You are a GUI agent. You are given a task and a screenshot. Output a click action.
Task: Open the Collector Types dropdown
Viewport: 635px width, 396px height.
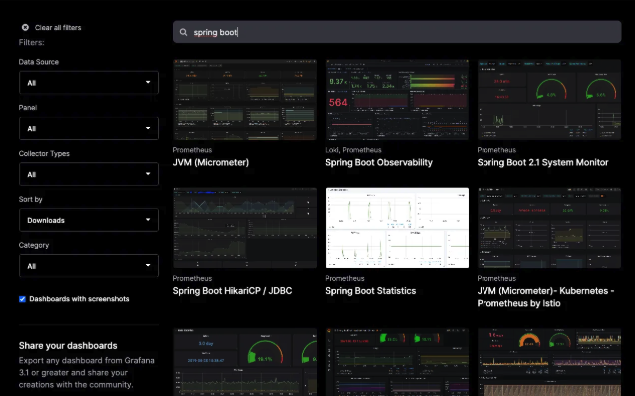[x=89, y=175]
